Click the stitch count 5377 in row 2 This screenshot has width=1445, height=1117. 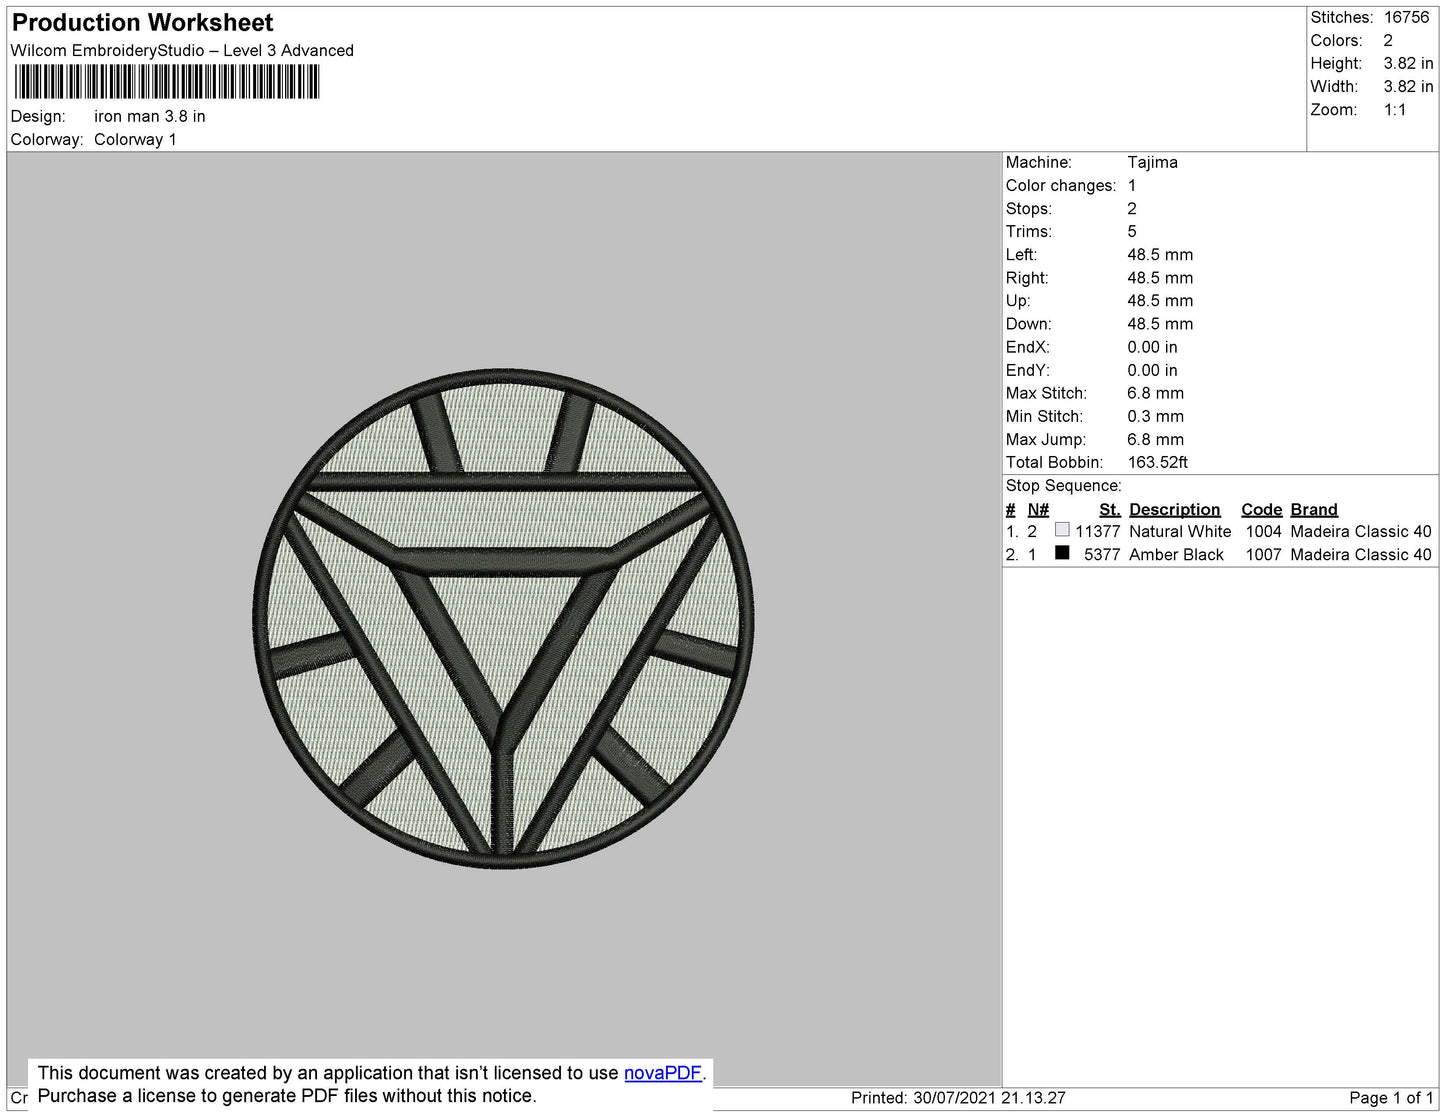click(1102, 555)
